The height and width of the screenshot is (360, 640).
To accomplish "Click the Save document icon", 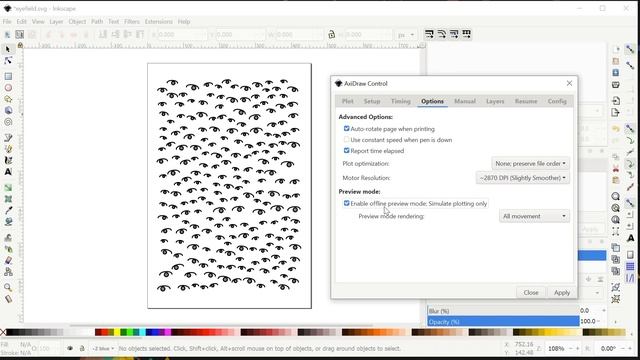I will [x=616, y=73].
